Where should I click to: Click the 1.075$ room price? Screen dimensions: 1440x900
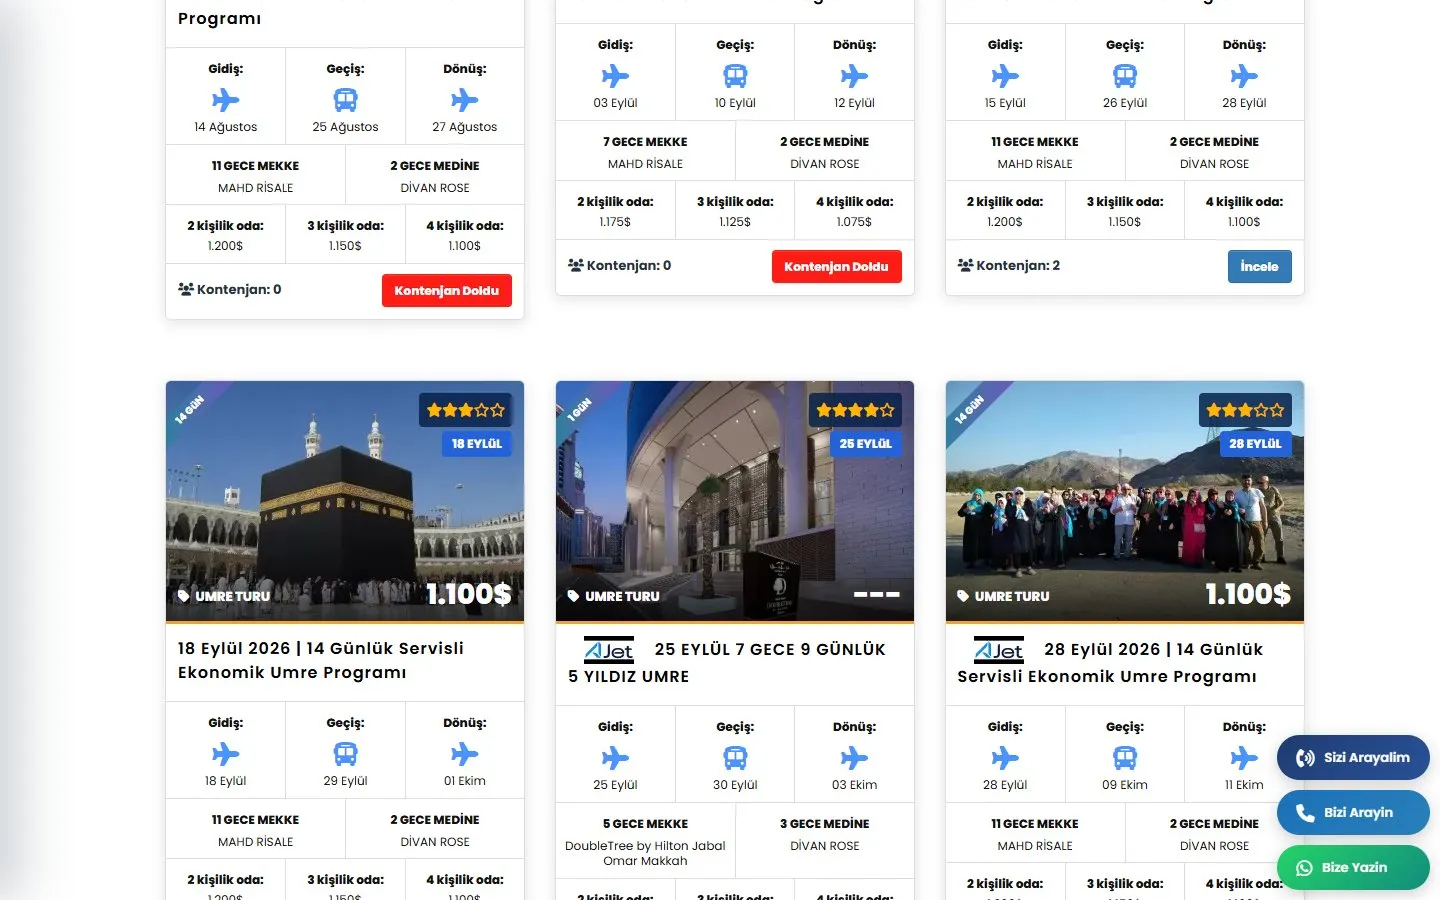[x=854, y=222]
